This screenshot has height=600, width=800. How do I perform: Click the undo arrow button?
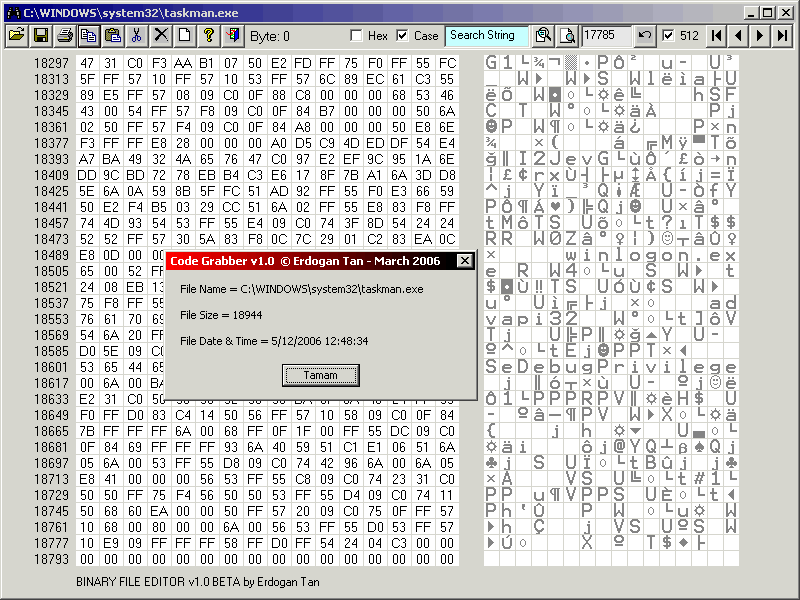point(646,35)
